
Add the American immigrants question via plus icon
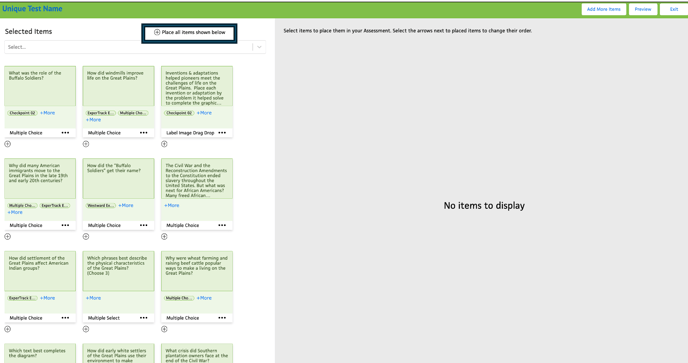click(7, 237)
